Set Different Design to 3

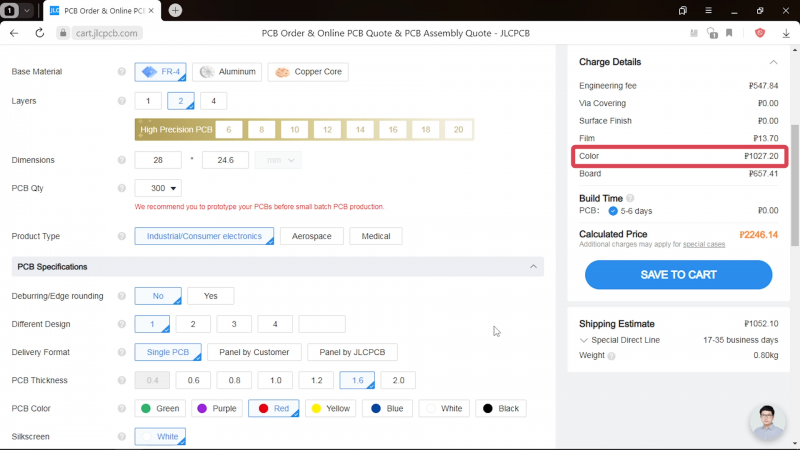coord(234,324)
